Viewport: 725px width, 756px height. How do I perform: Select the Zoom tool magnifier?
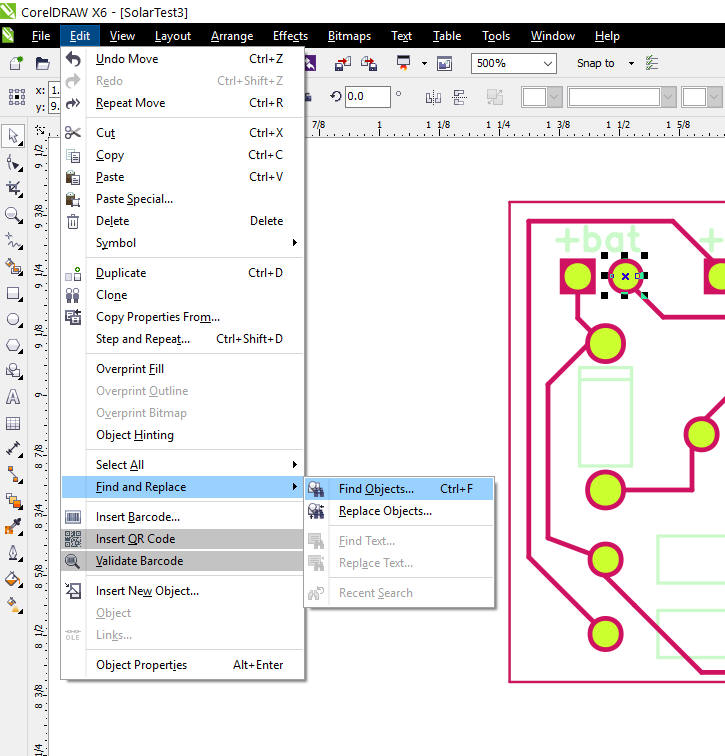(x=14, y=215)
